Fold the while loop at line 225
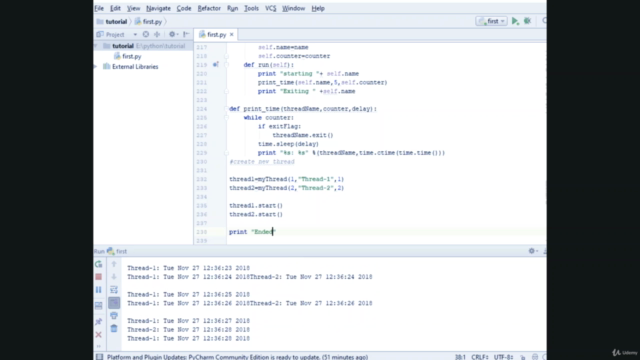Screen dimensions: 640x360 (227, 118)
